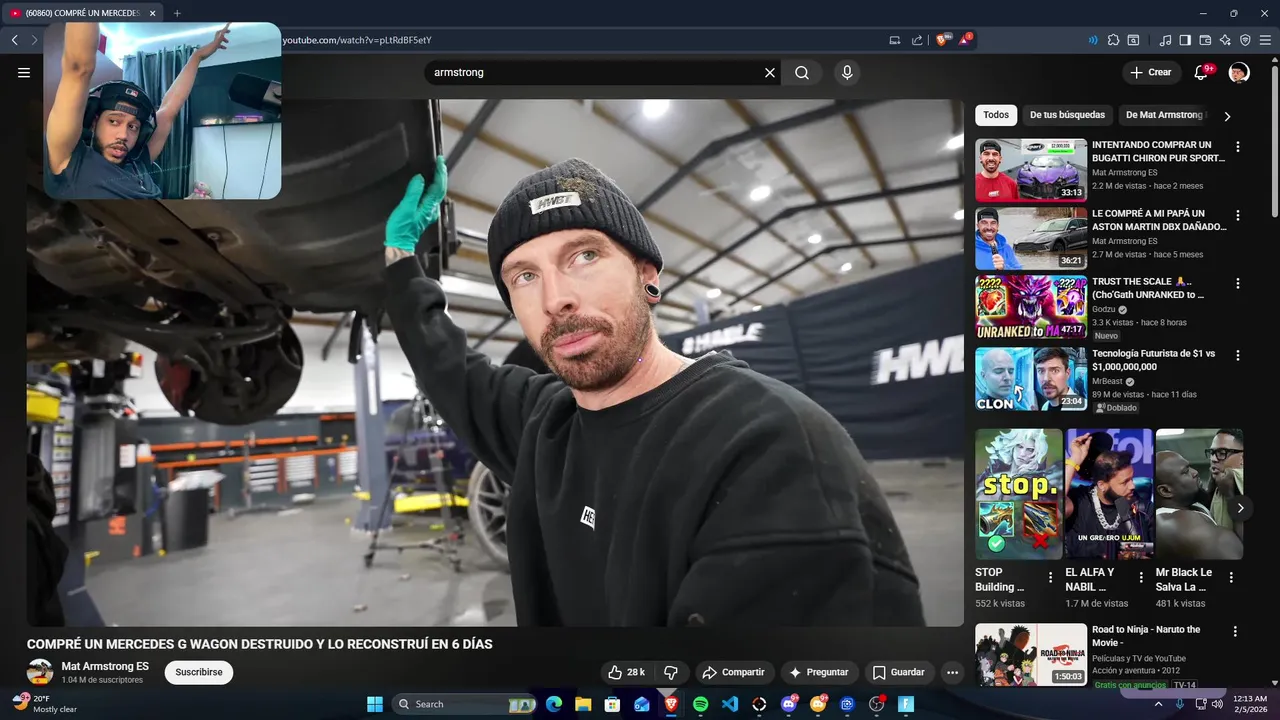The width and height of the screenshot is (1280, 720).
Task: Save video with Guardar button
Action: point(898,672)
